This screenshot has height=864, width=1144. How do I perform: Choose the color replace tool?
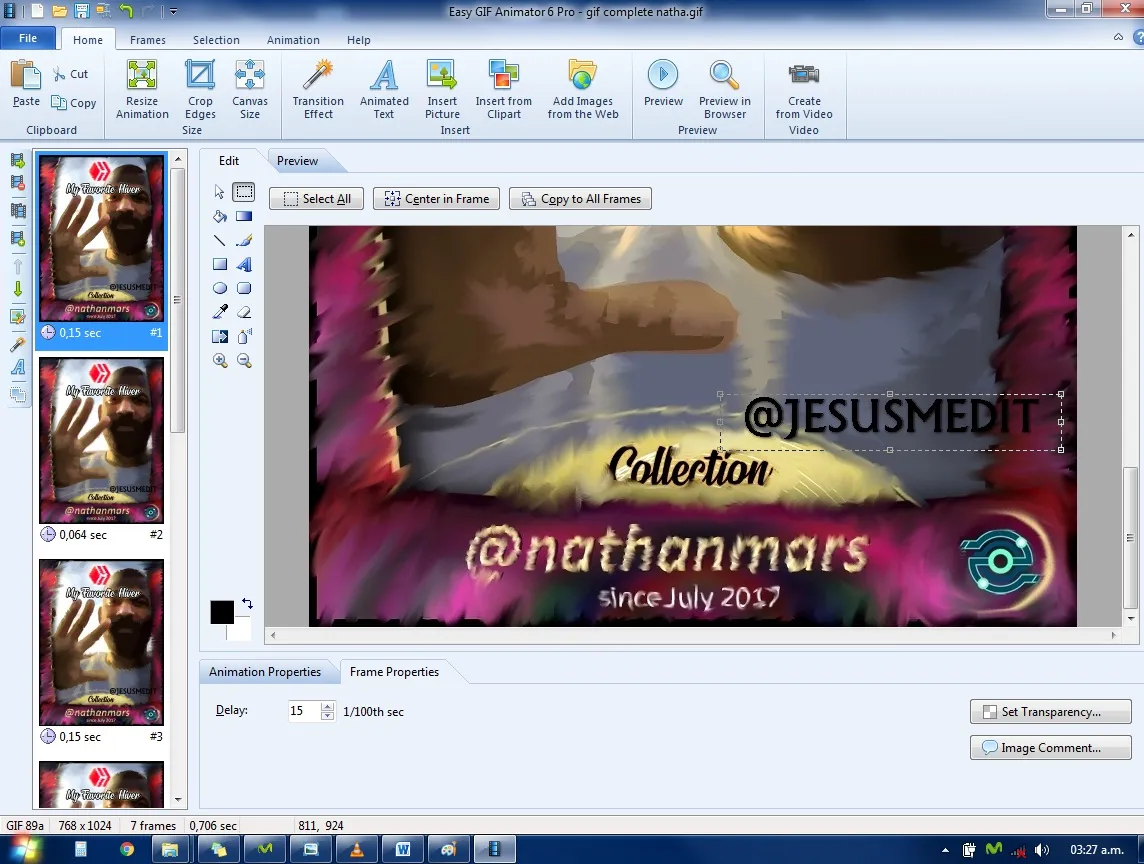pyautogui.click(x=220, y=336)
